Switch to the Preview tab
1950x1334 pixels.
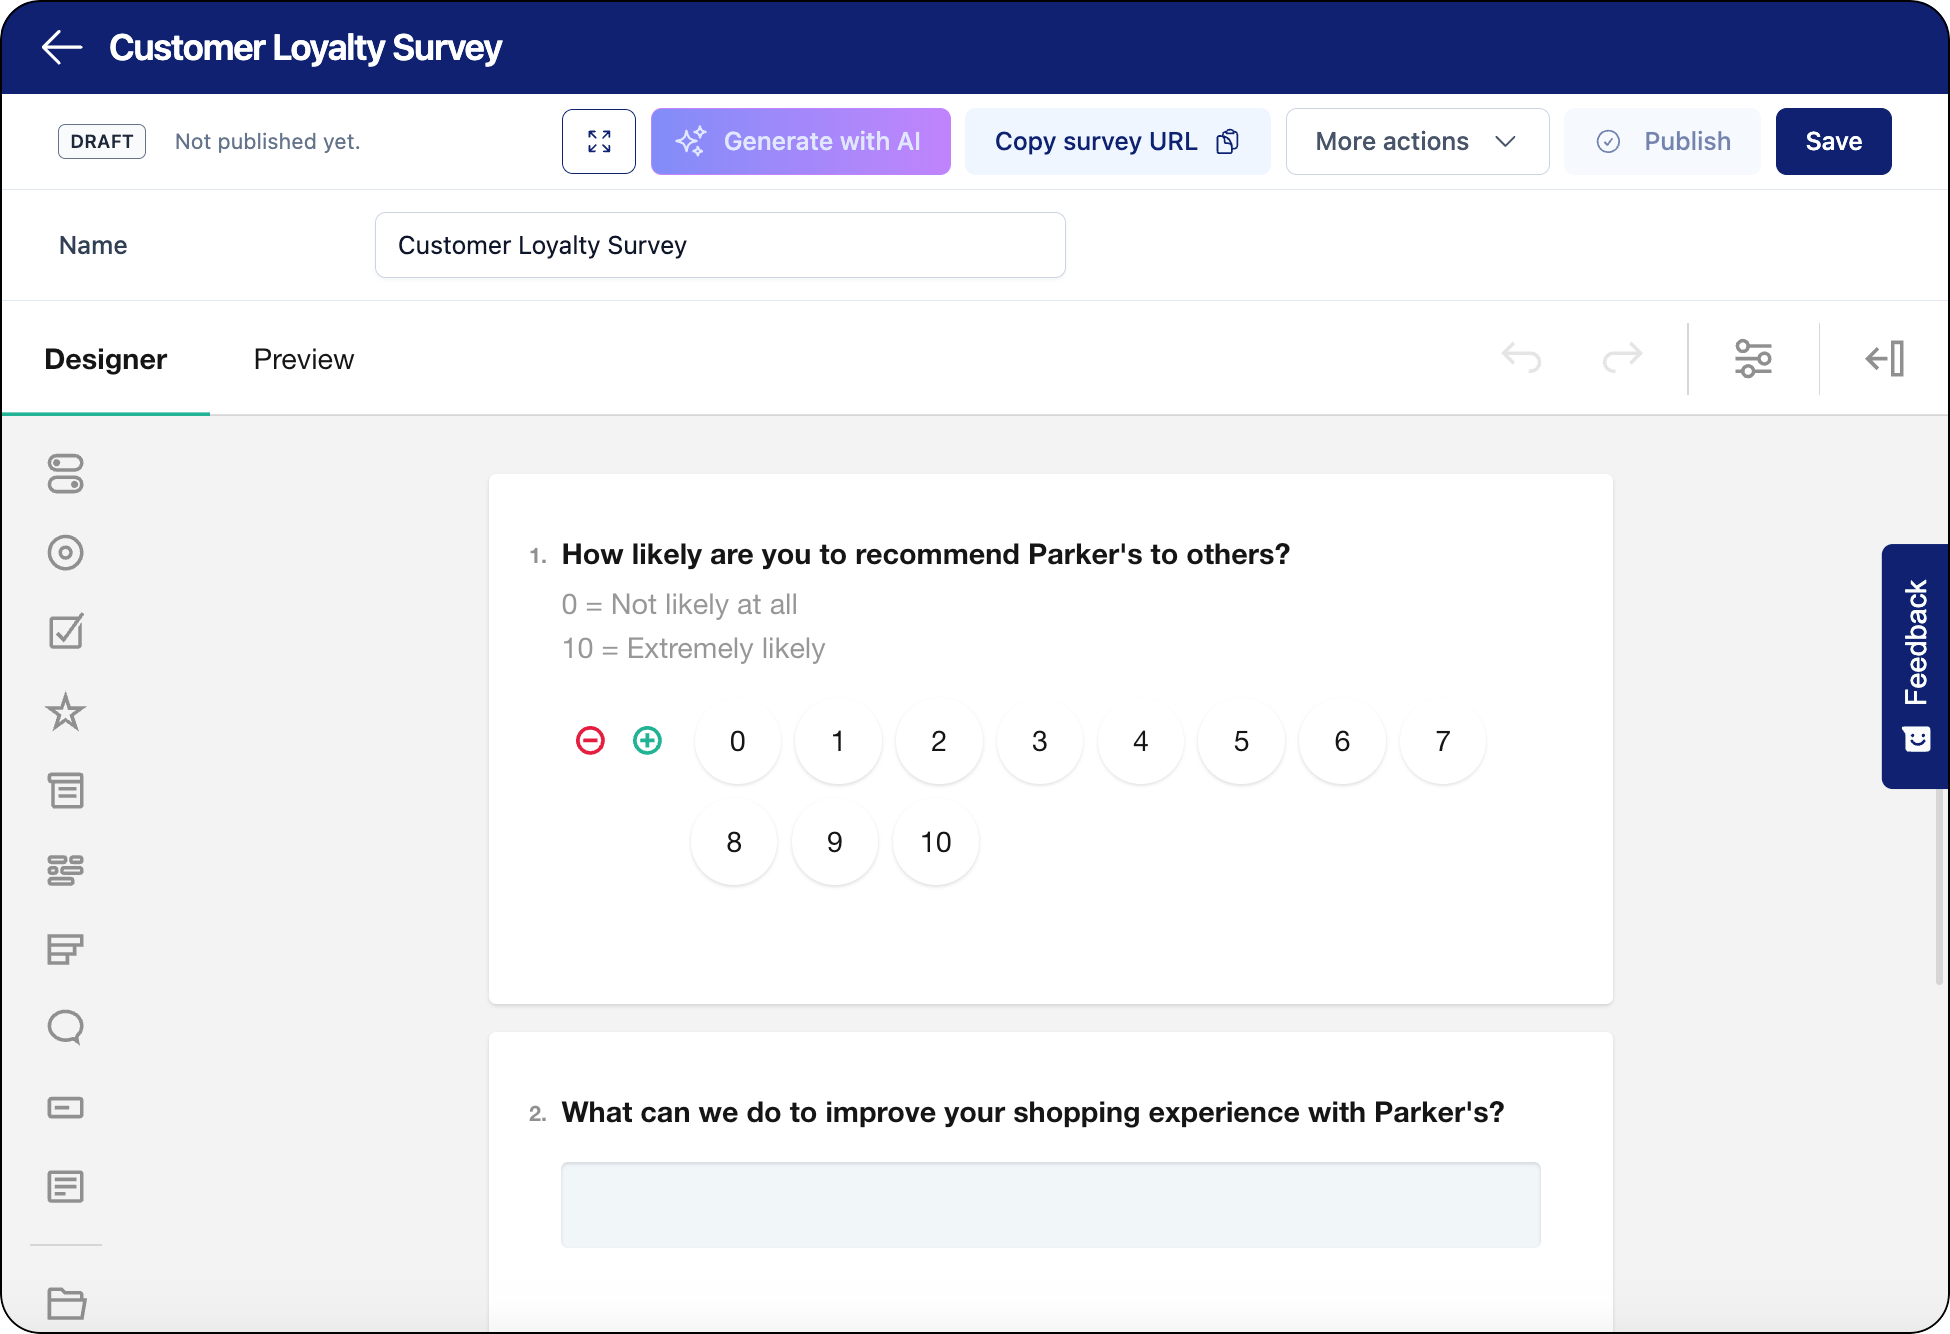(303, 358)
